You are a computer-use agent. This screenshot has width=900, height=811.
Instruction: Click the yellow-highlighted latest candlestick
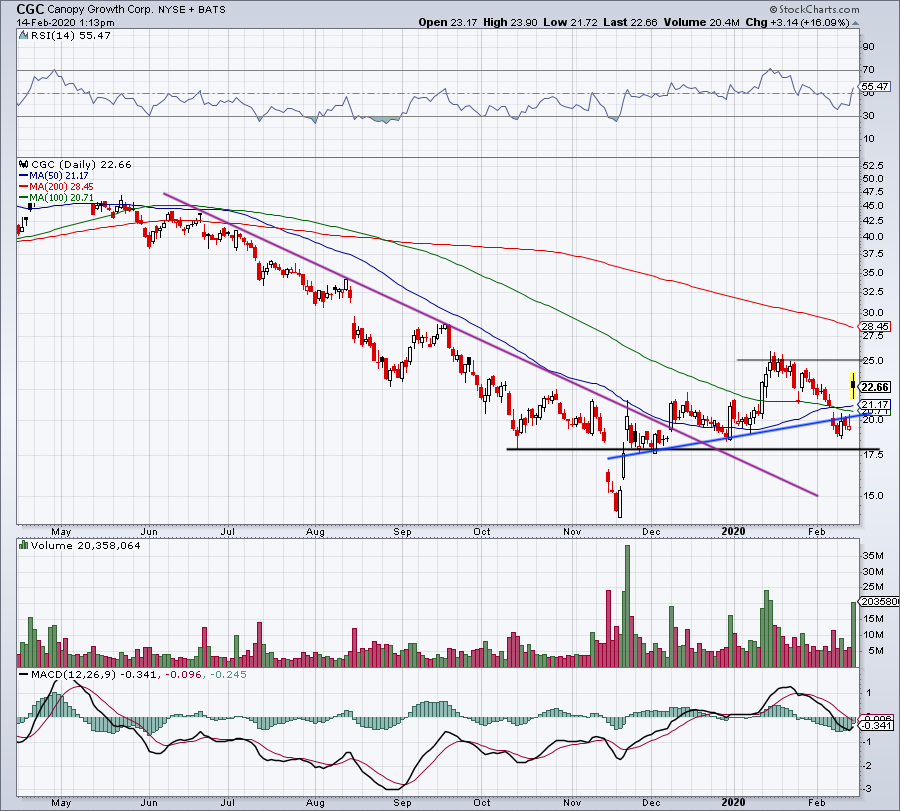(x=853, y=386)
